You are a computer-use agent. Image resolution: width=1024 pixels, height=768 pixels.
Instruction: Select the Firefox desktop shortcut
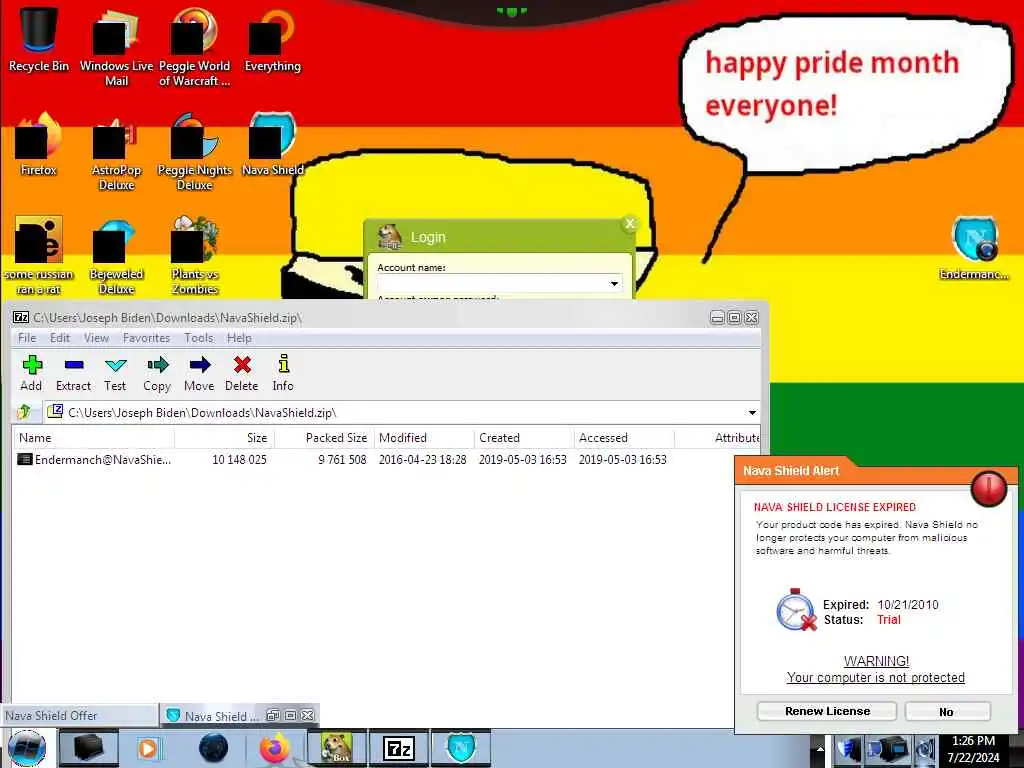point(39,144)
